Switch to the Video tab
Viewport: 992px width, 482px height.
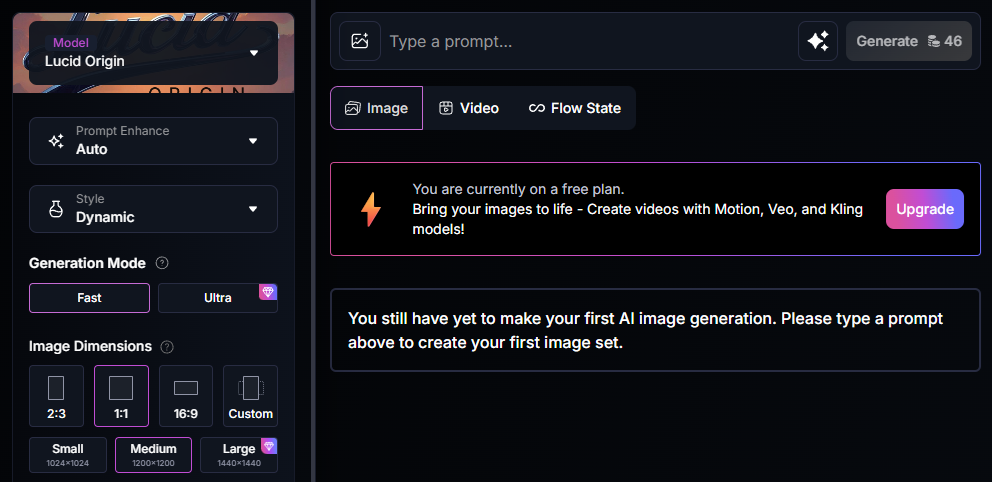coord(469,108)
